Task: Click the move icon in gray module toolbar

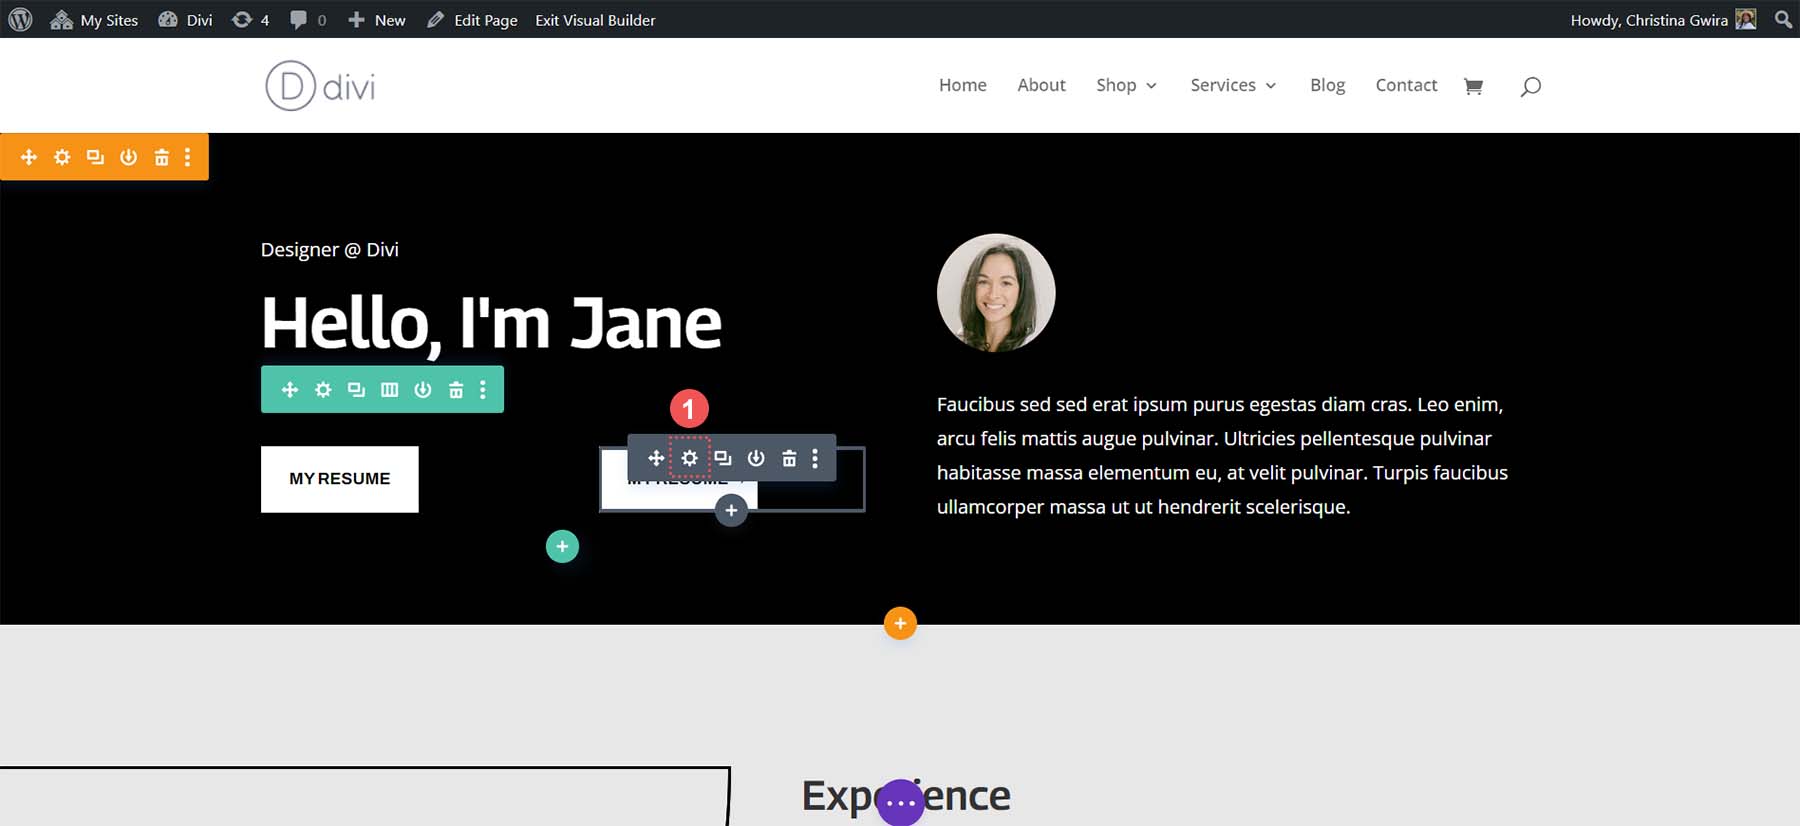Action: 656,458
